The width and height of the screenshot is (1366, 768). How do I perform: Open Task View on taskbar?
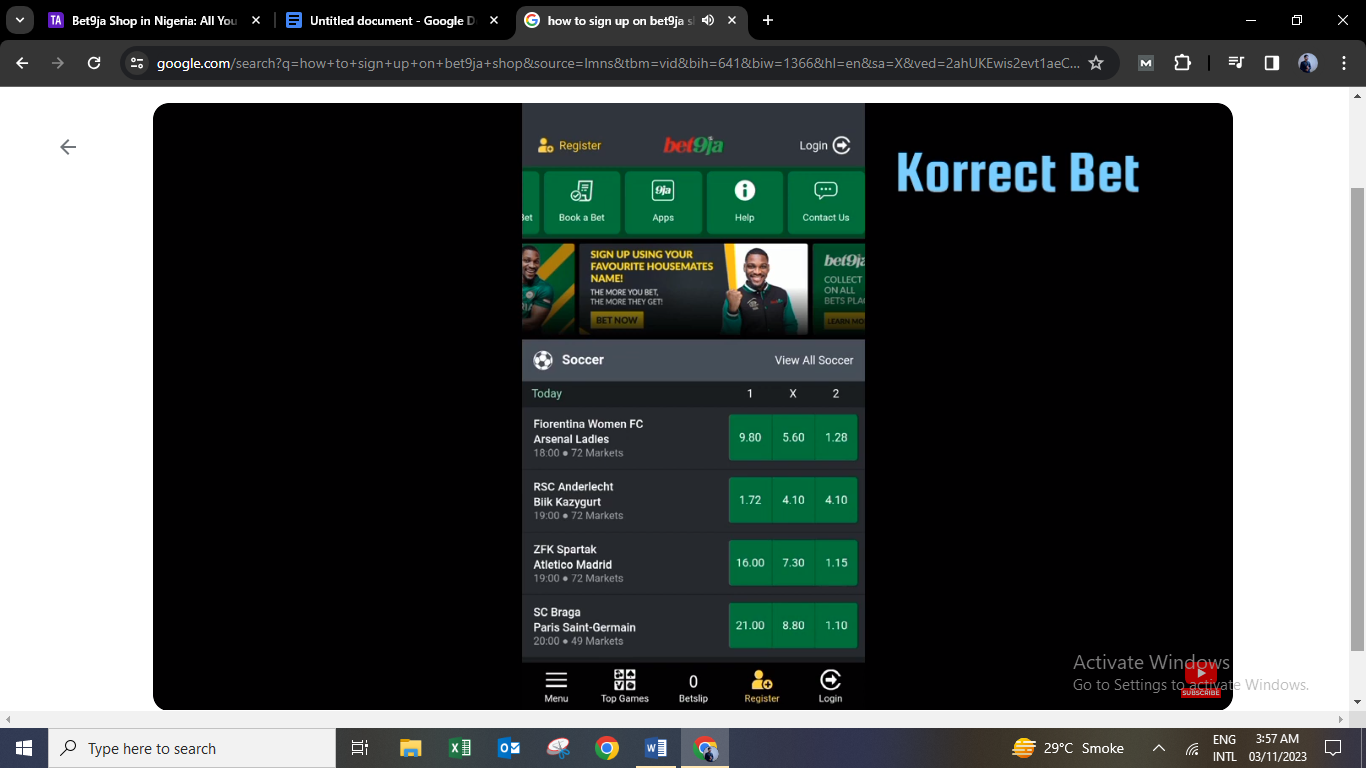(360, 748)
